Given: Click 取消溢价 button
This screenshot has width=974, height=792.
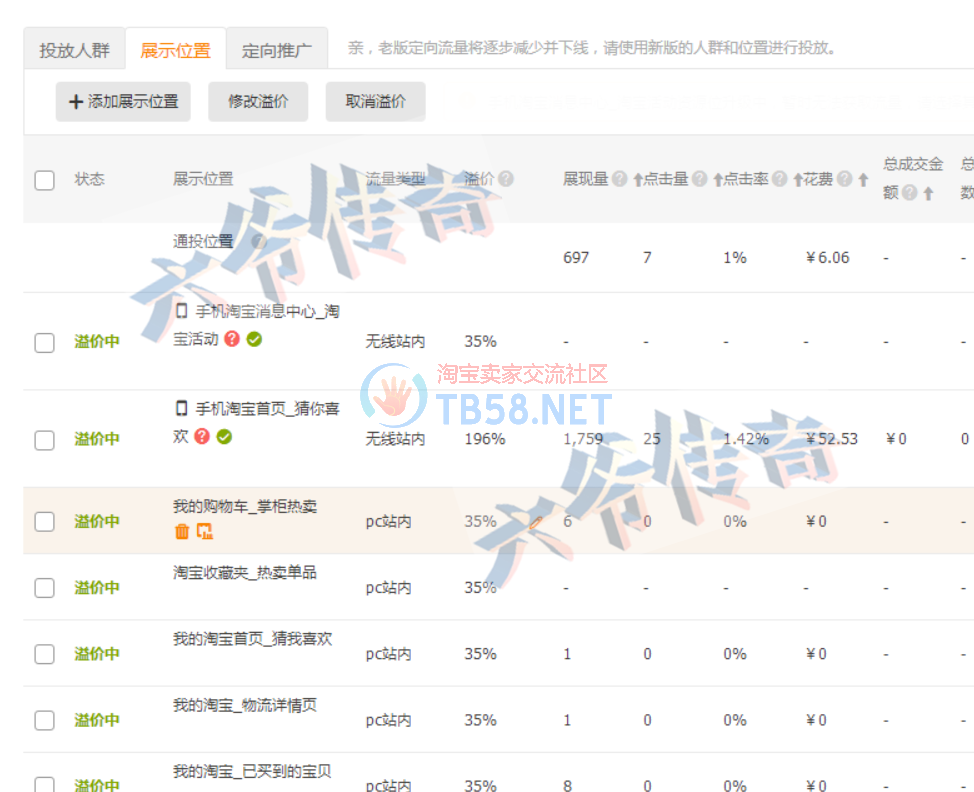Looking at the screenshot, I should click(x=376, y=101).
